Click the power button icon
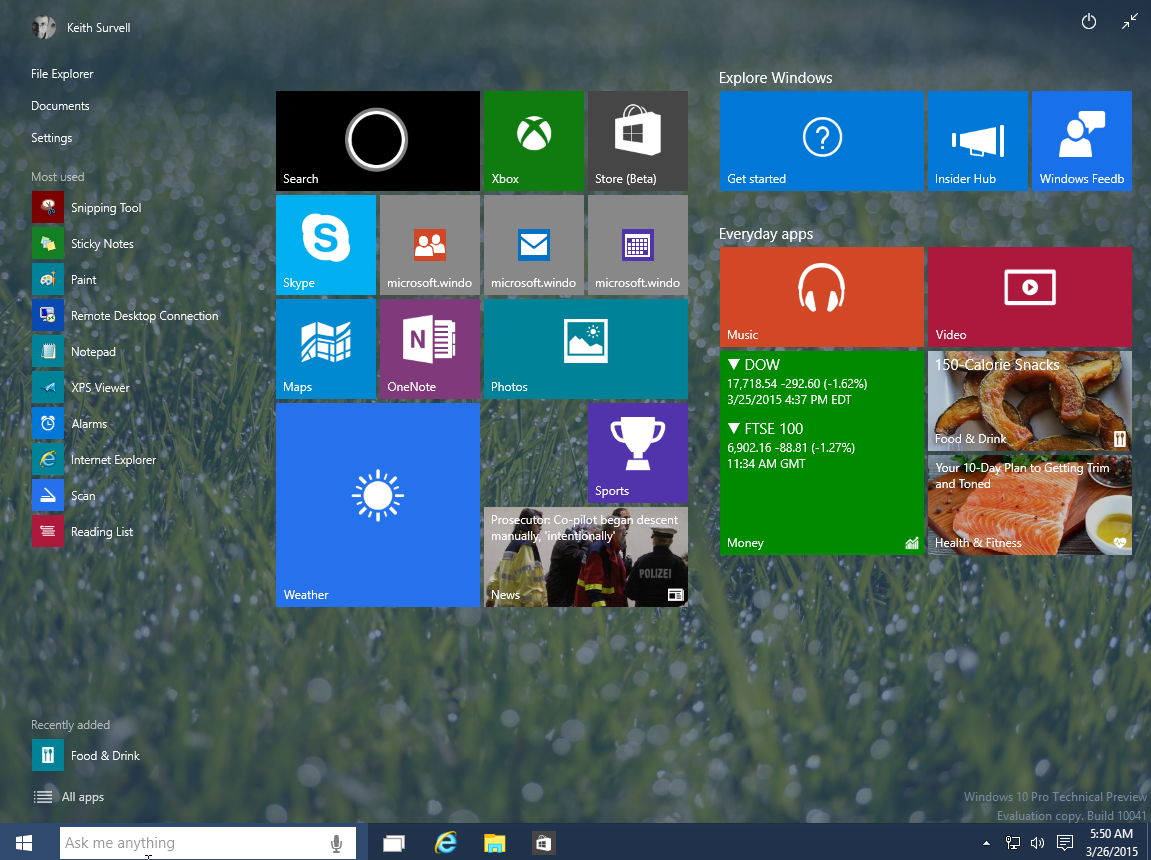1151x860 pixels. pyautogui.click(x=1089, y=22)
